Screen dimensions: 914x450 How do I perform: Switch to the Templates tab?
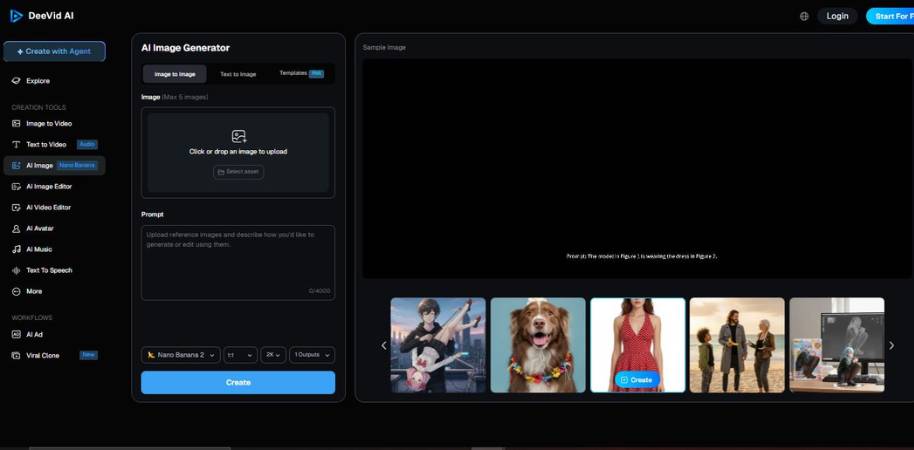point(300,74)
